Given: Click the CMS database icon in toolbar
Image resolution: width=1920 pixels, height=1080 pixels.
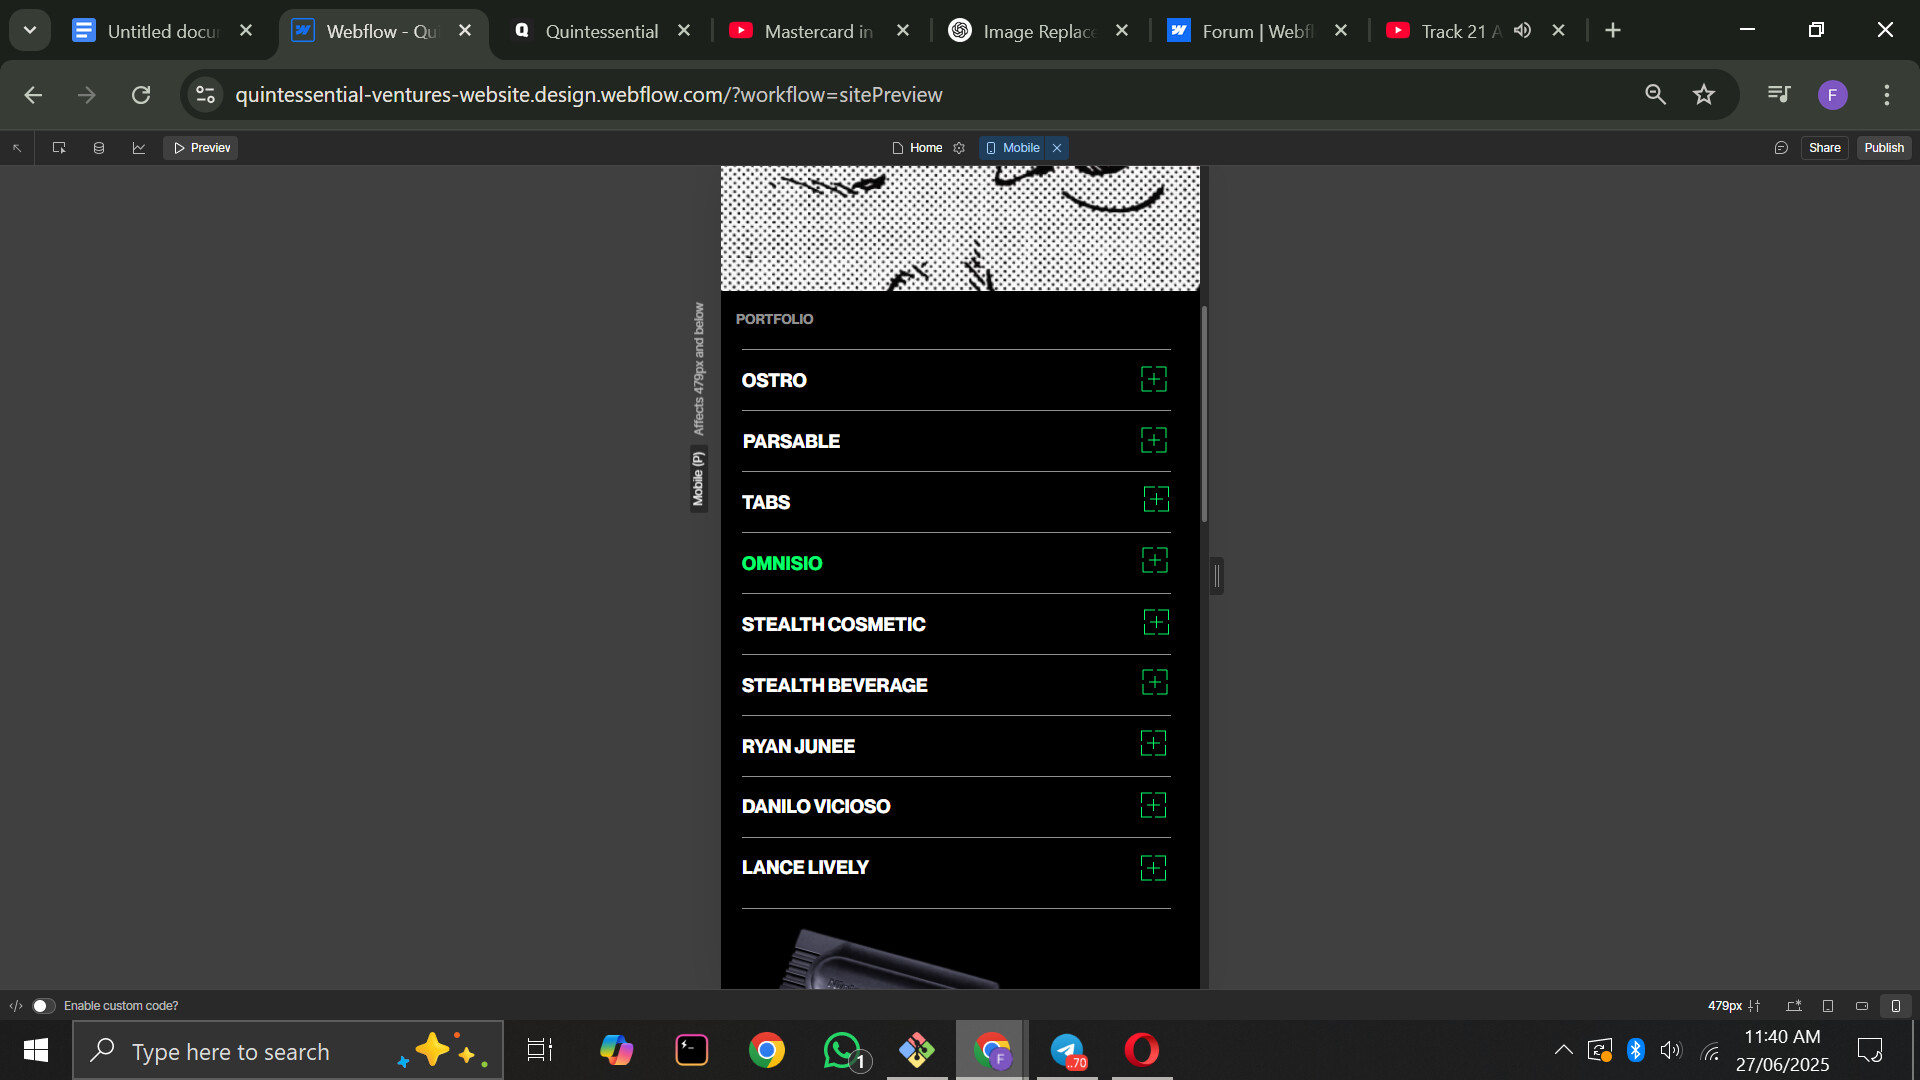Looking at the screenshot, I should pyautogui.click(x=98, y=148).
